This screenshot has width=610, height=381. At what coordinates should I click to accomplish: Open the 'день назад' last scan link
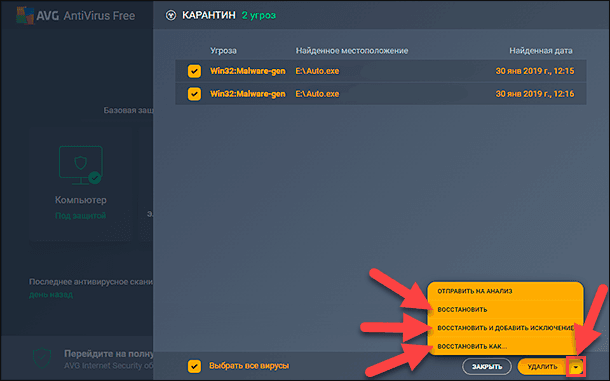(51, 295)
